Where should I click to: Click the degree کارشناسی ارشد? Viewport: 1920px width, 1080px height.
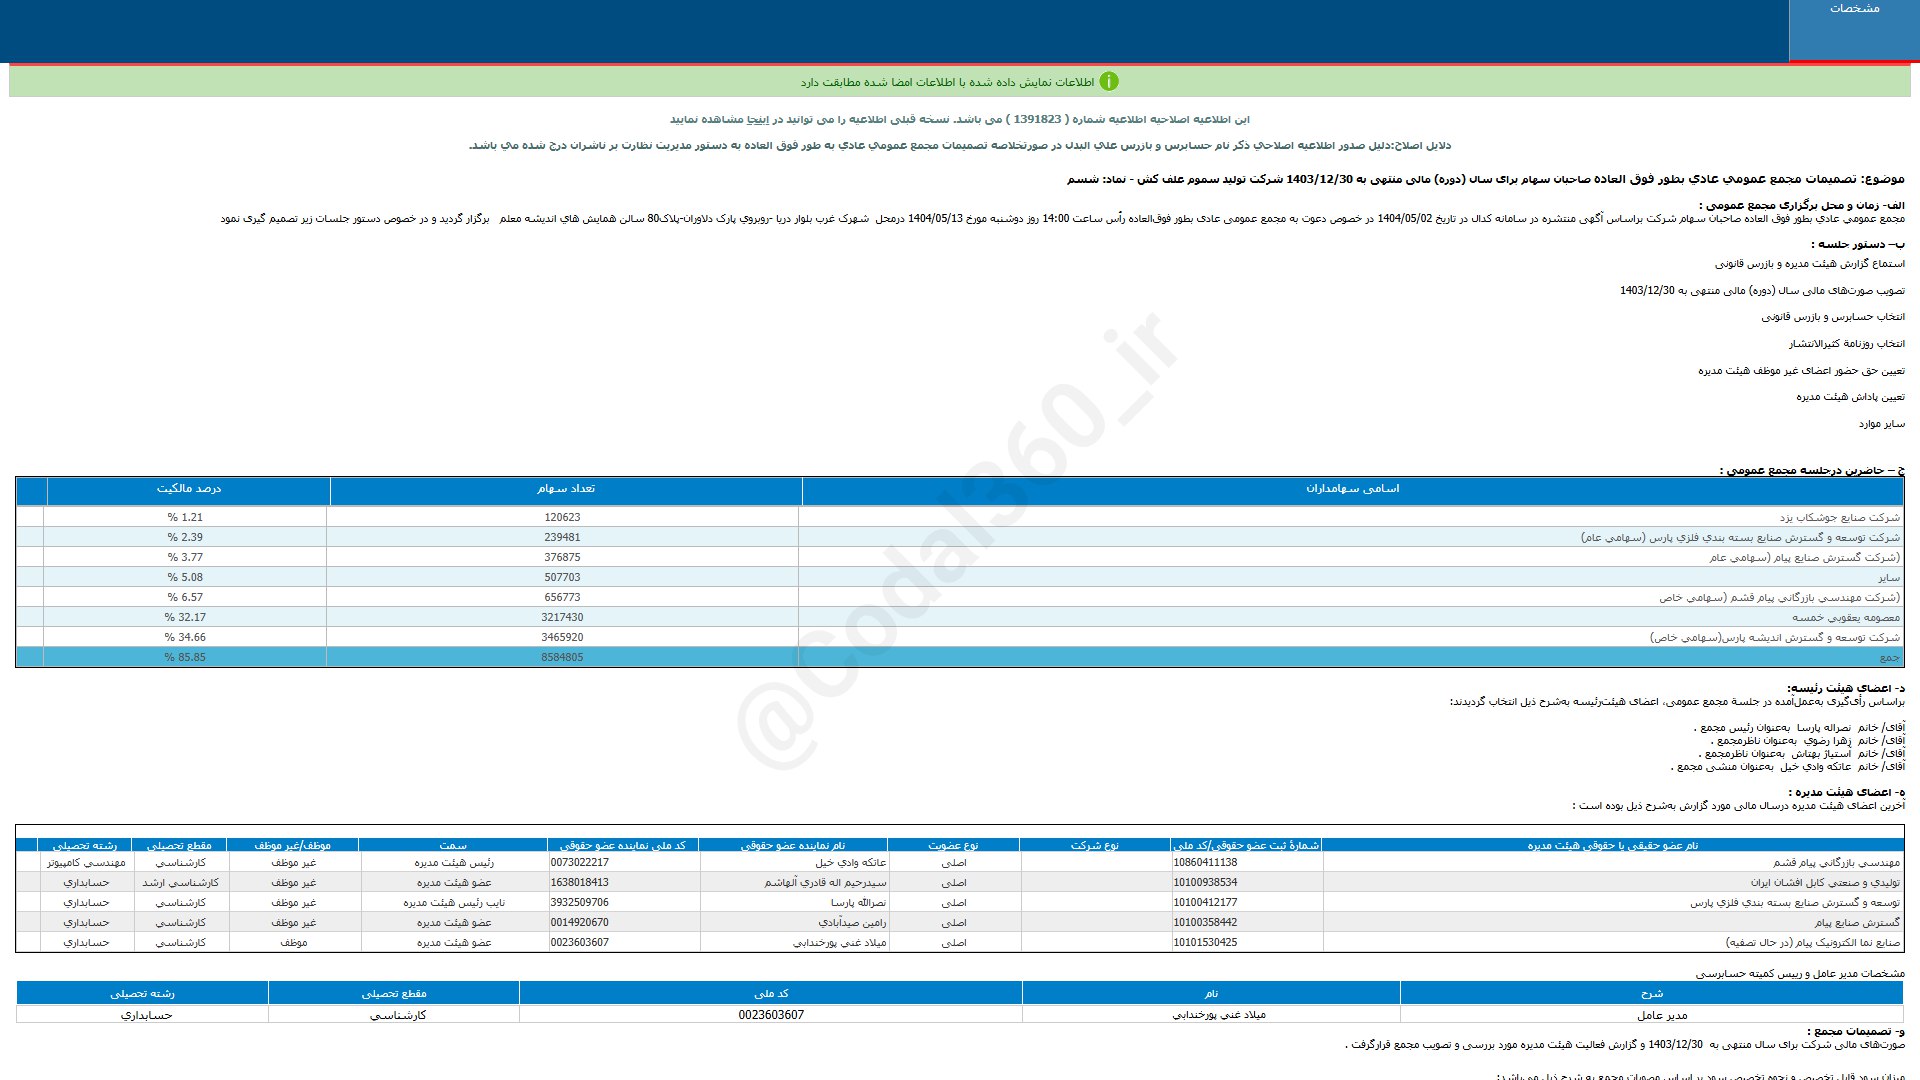pyautogui.click(x=180, y=883)
